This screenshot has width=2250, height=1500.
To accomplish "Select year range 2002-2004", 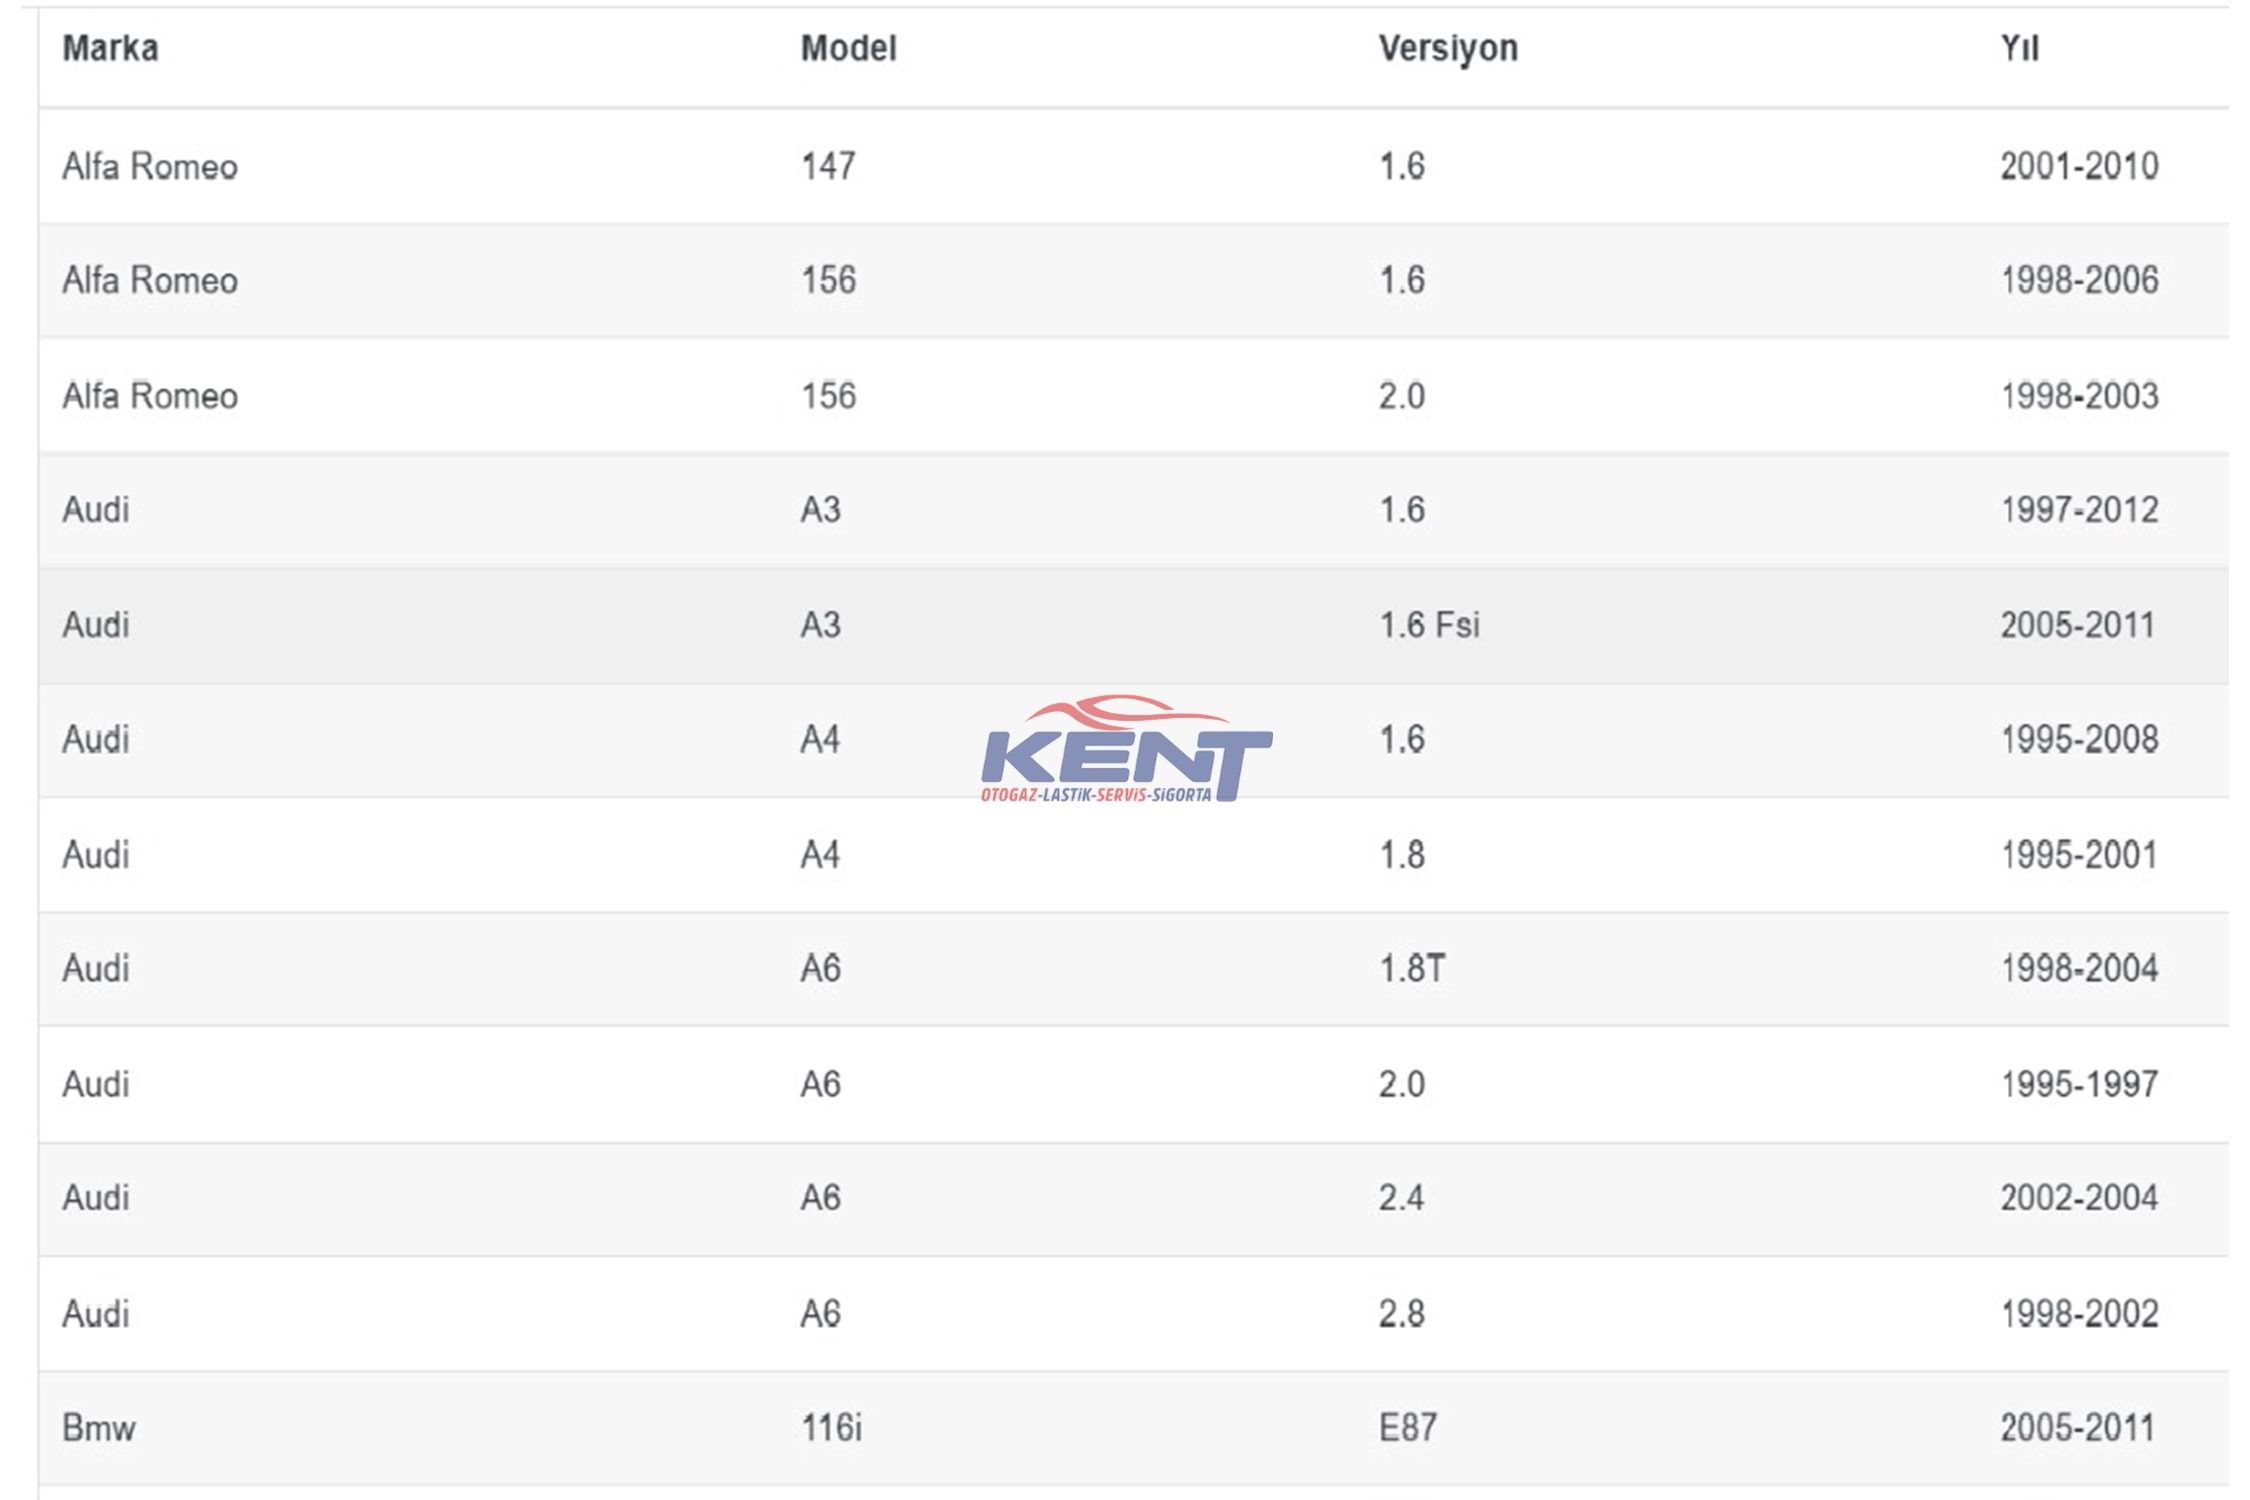I will 2079,1198.
